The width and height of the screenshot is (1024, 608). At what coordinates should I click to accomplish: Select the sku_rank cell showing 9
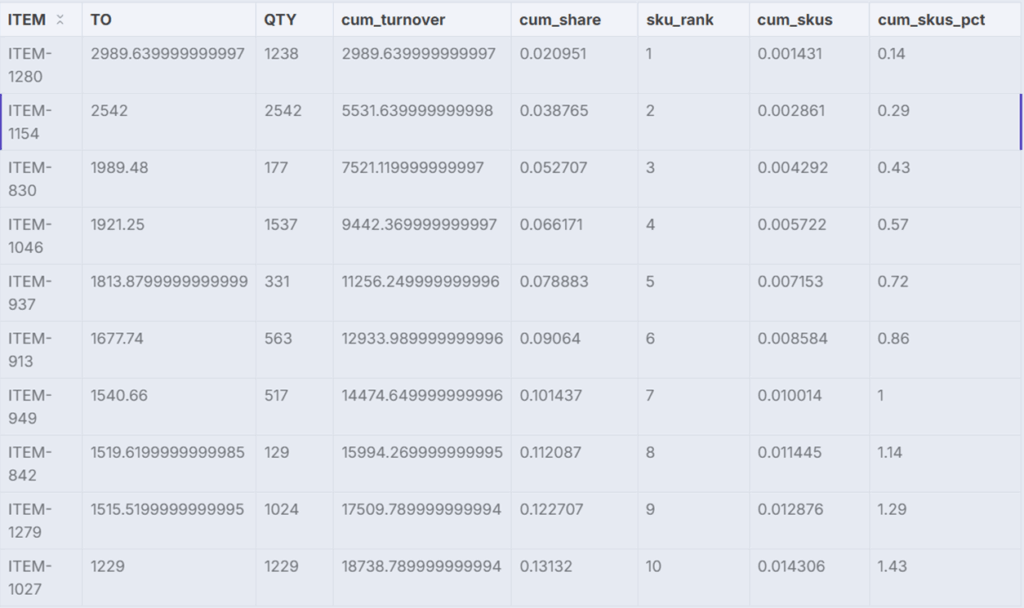650,510
